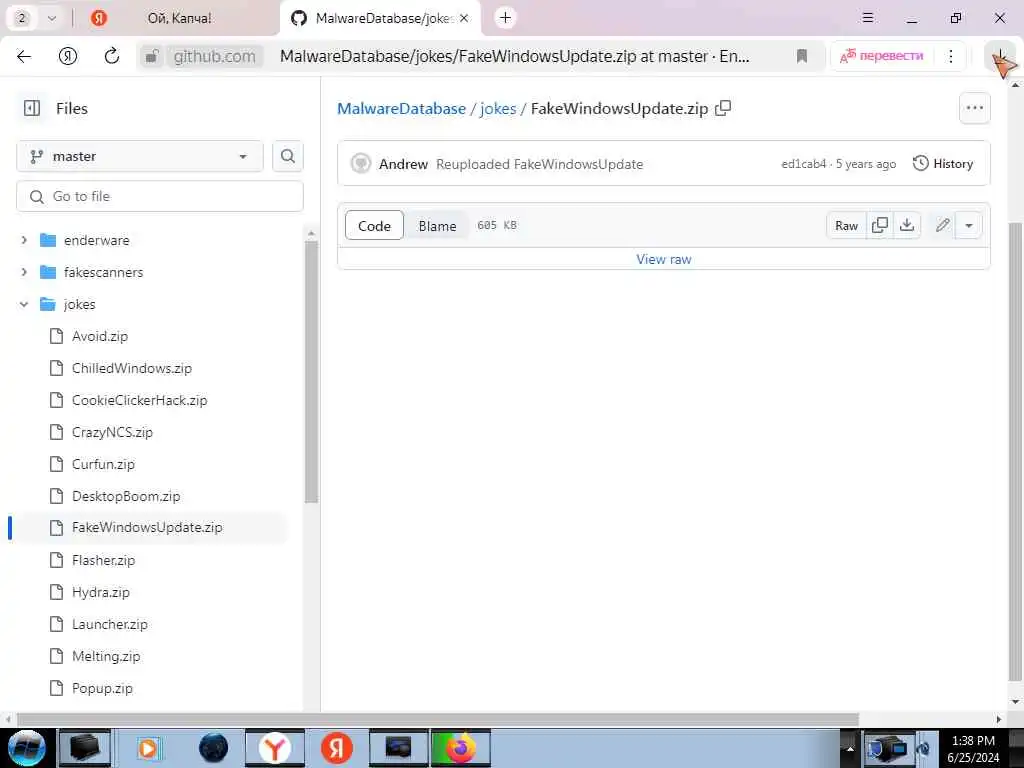Click the View raw link

tap(664, 259)
